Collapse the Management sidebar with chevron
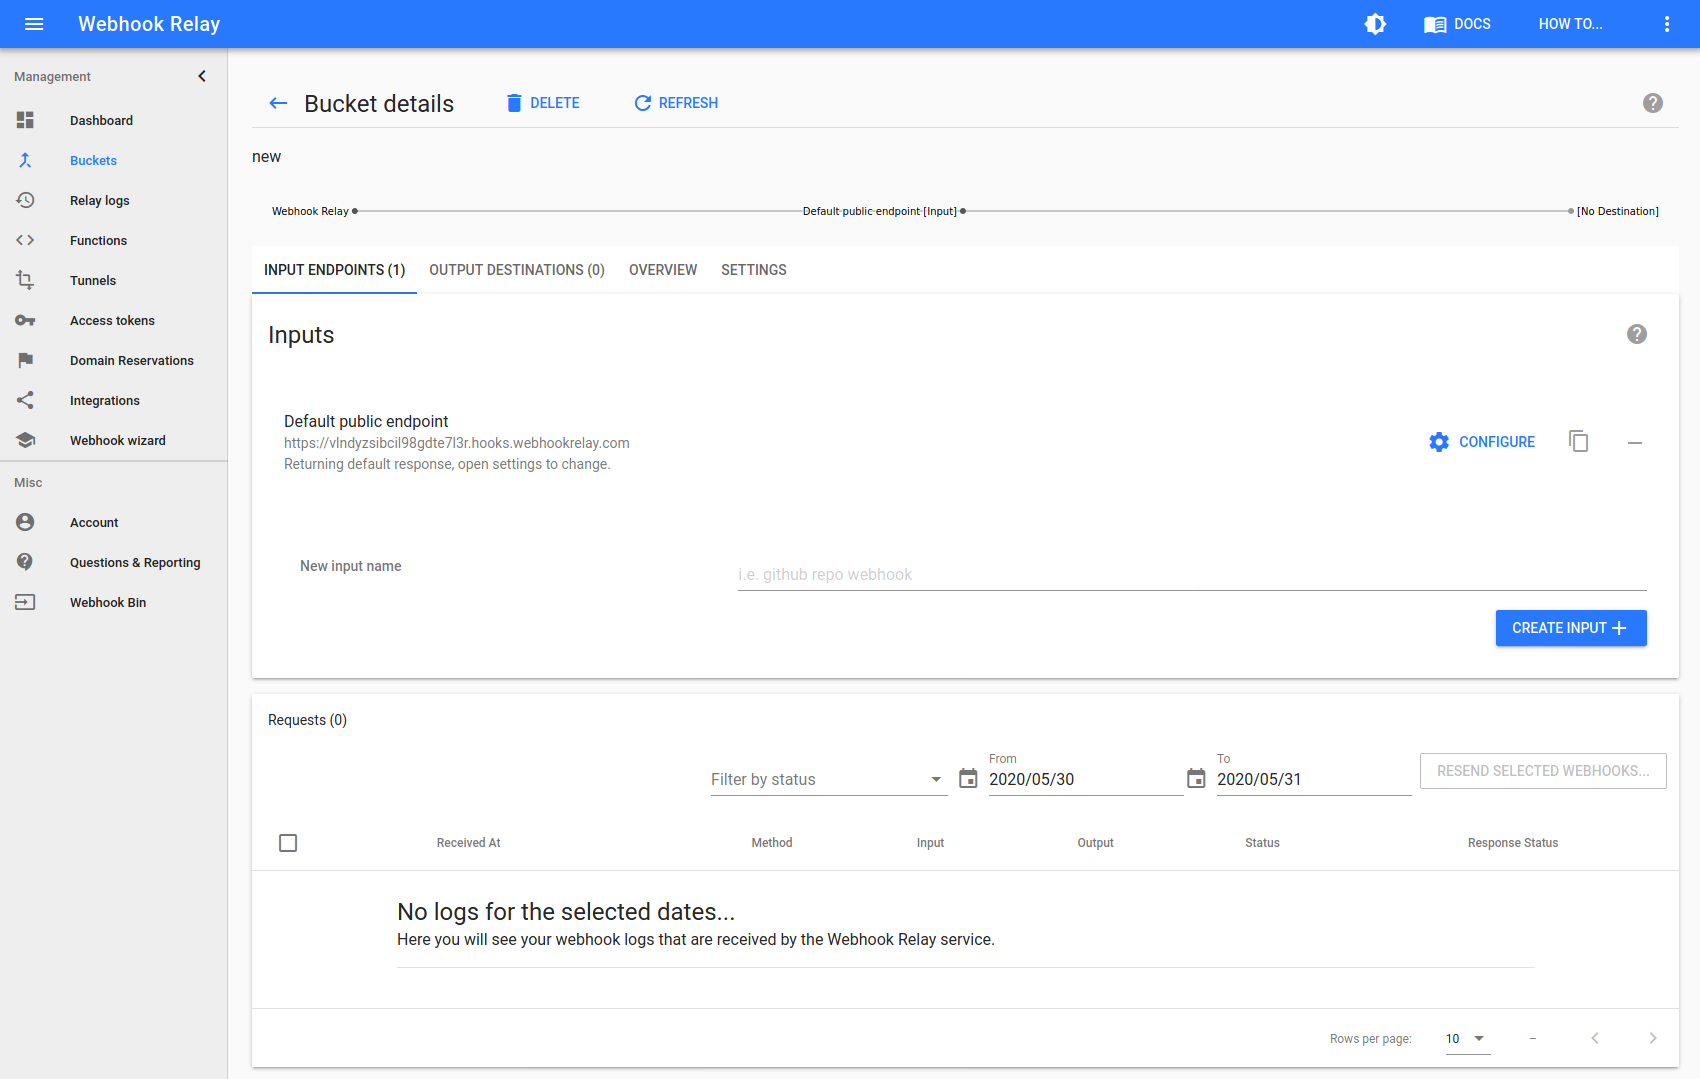 tap(202, 76)
